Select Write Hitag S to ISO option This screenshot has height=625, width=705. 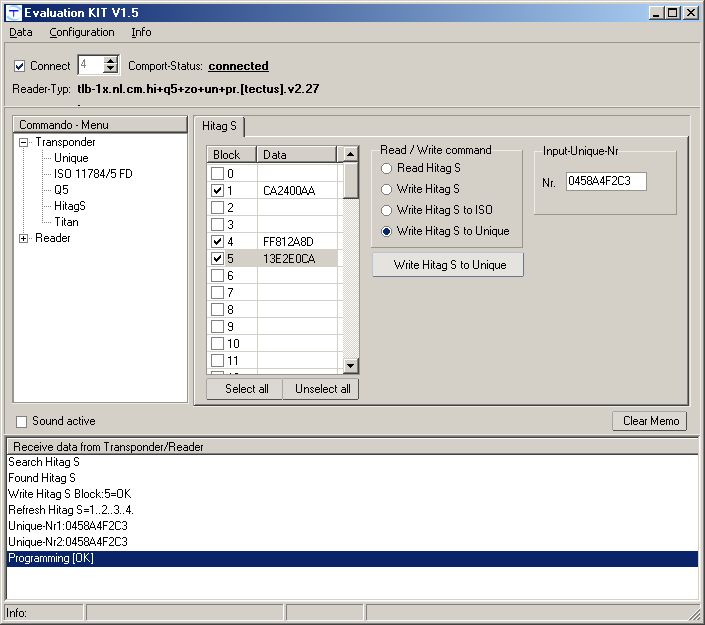(x=437, y=210)
